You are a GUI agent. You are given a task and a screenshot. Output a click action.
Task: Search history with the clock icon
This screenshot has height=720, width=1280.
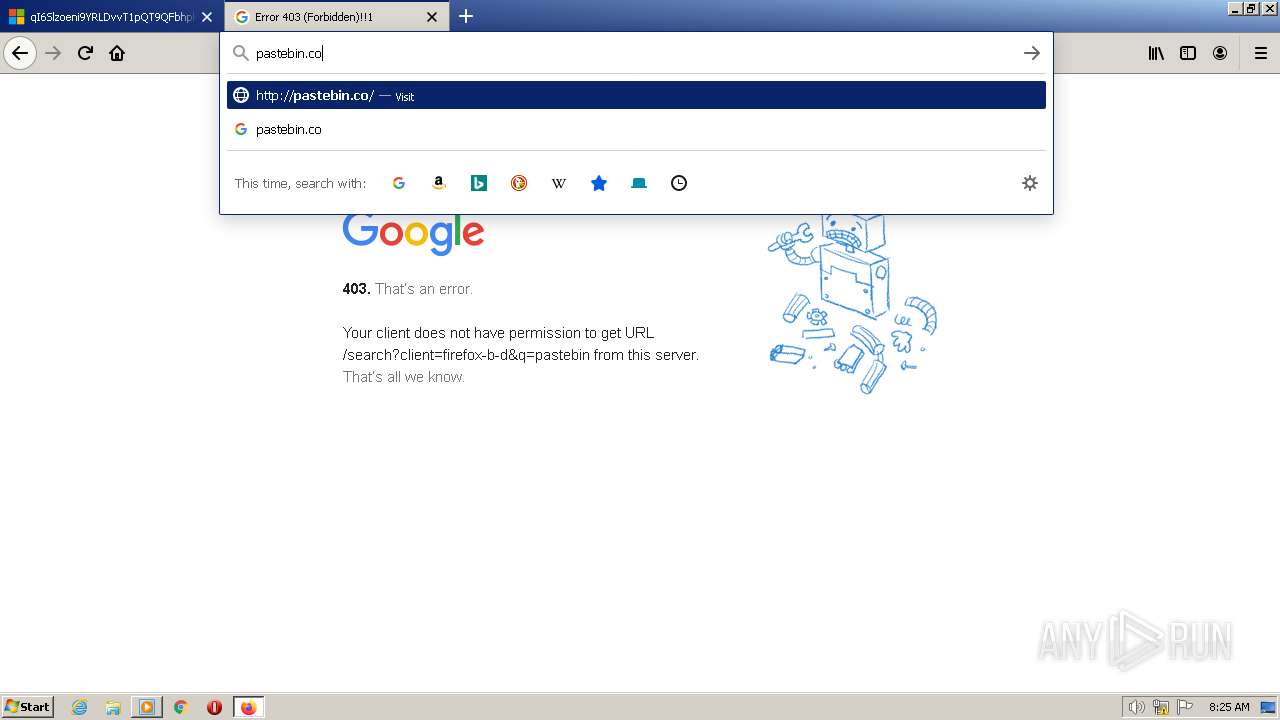pyautogui.click(x=679, y=183)
